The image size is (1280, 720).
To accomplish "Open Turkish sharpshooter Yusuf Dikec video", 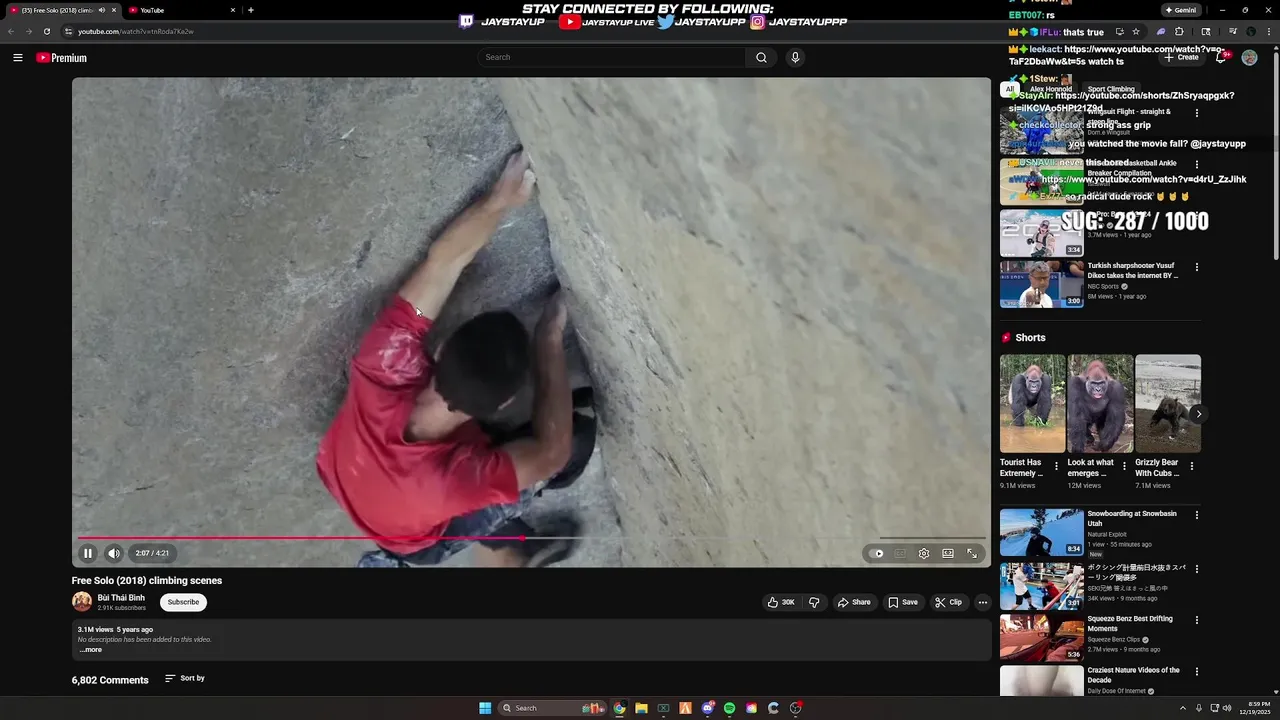I will click(1042, 284).
